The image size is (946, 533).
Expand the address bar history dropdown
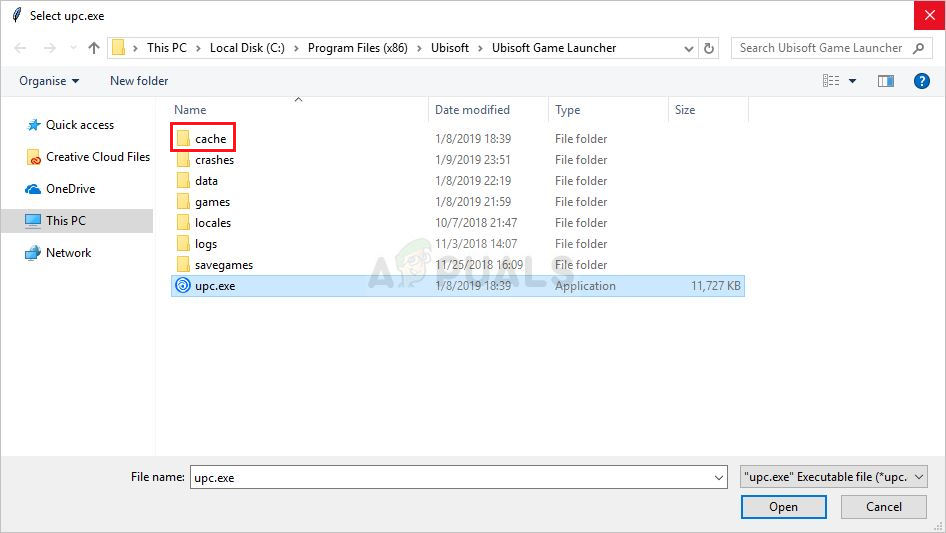click(688, 48)
